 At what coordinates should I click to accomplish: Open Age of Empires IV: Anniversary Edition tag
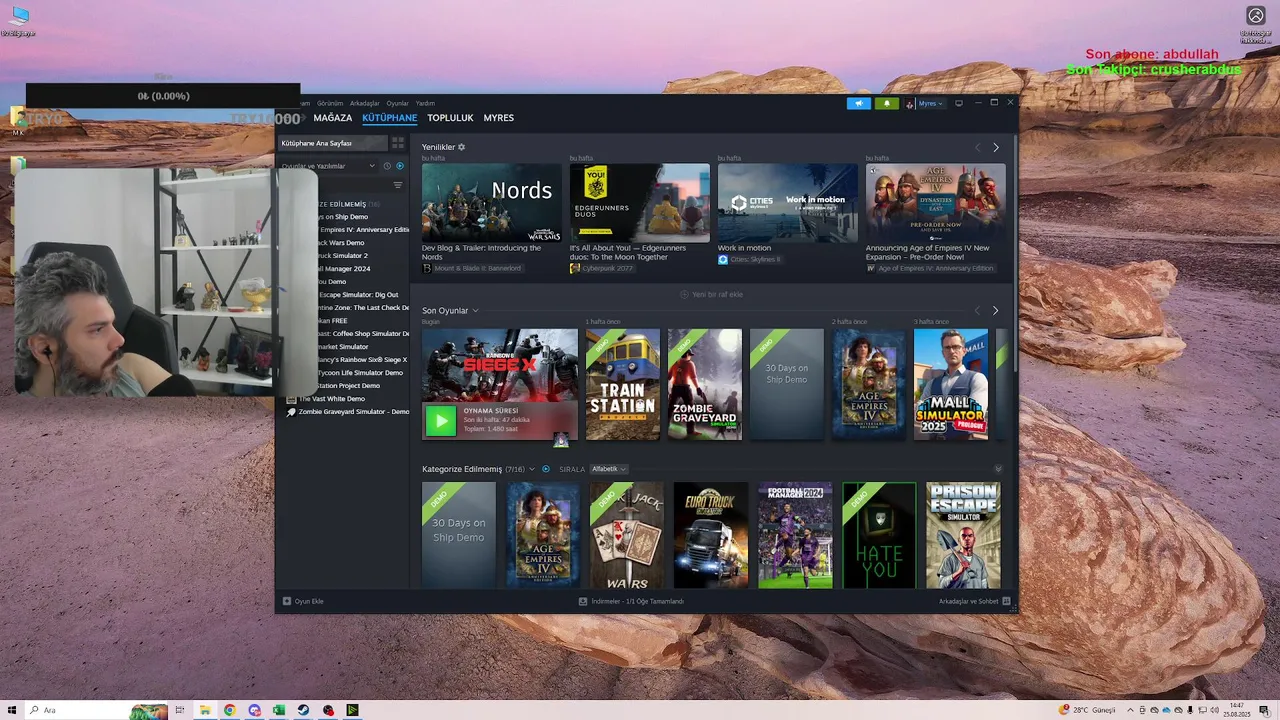click(930, 268)
